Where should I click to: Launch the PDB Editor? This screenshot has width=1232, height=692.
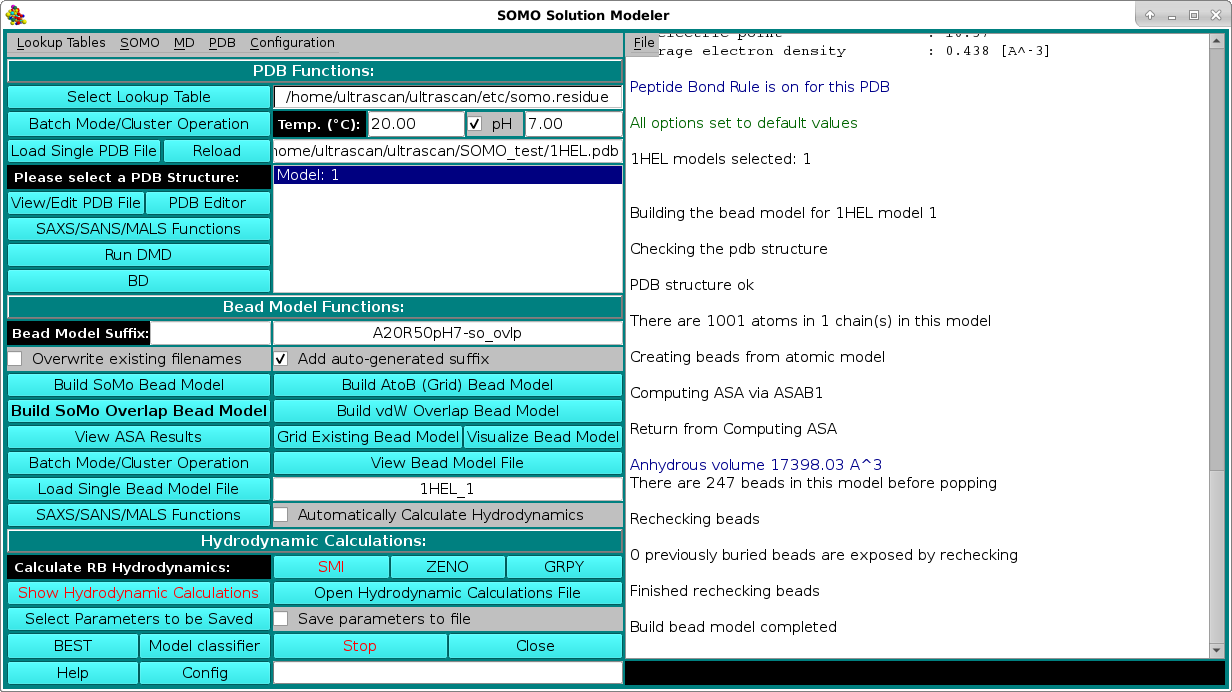pyautogui.click(x=207, y=203)
